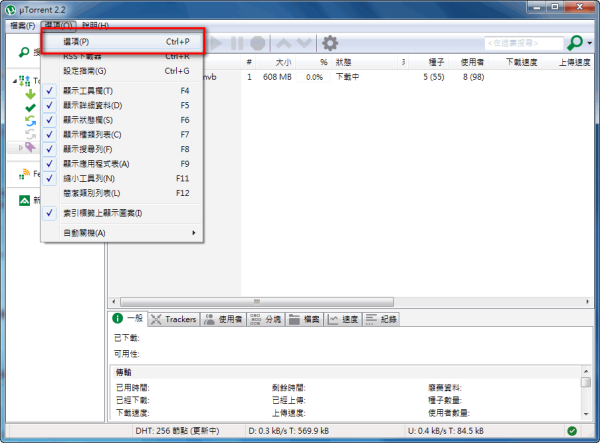This screenshot has width=600, height=443.
Task: Click the green search magnifier icon at top right
Action: (x=575, y=43)
